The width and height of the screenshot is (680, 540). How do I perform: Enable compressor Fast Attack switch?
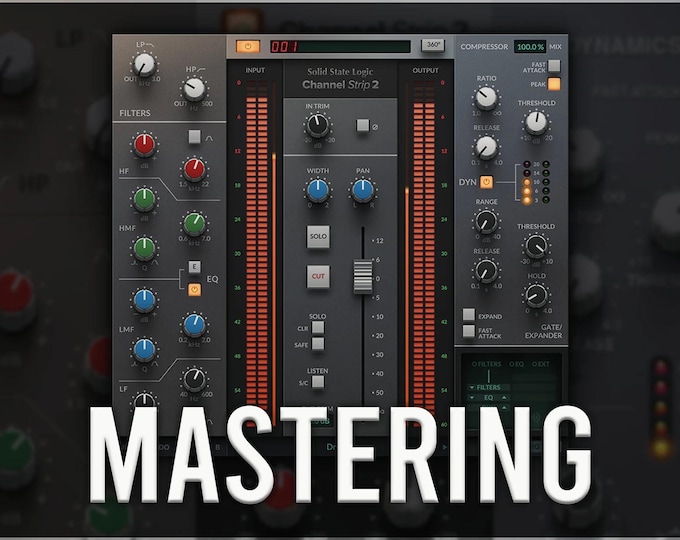tap(554, 65)
